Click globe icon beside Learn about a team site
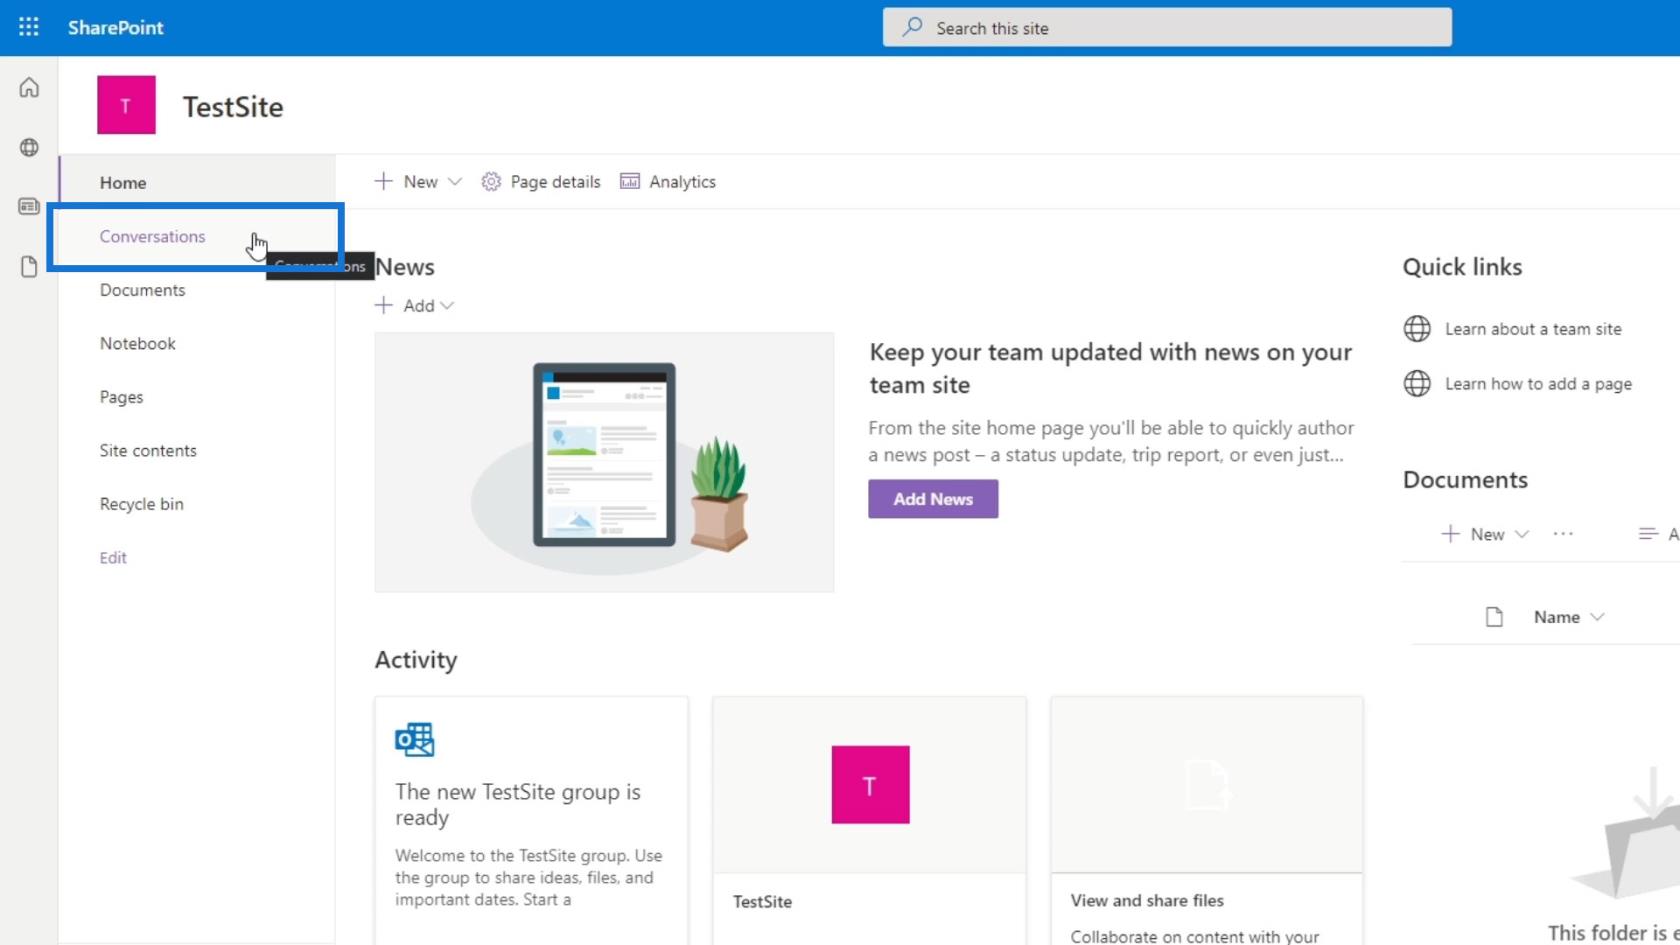1680x945 pixels. click(x=1417, y=329)
